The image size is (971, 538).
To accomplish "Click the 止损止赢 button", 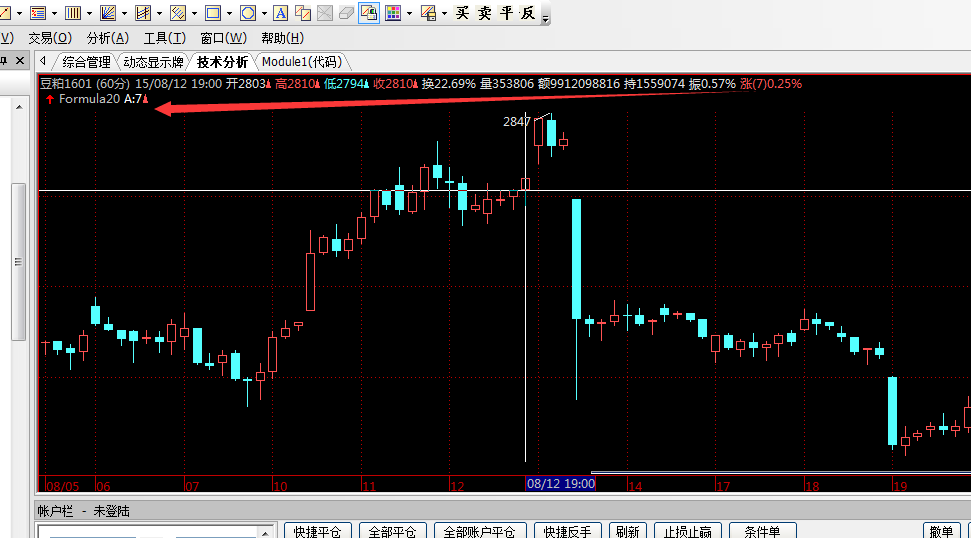I will 688,531.
